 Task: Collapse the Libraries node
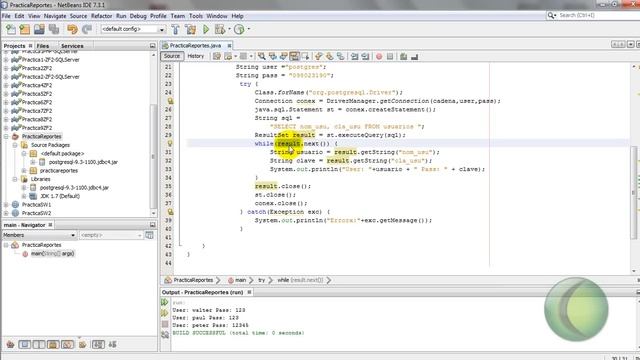[15, 179]
